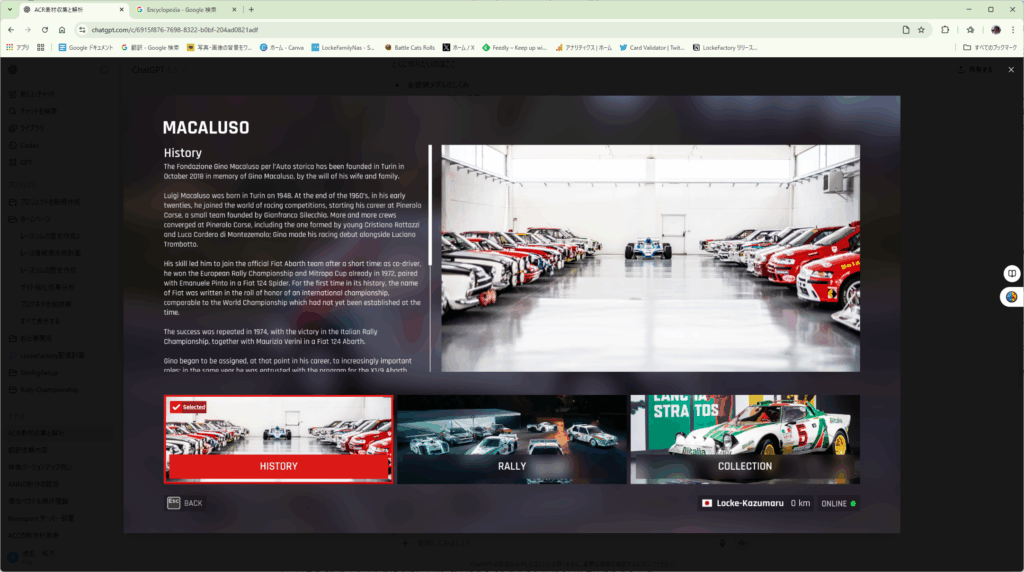Viewport: 1024px width, 572px height.
Task: Open the tab search dropdown arrow
Action: (10, 9)
